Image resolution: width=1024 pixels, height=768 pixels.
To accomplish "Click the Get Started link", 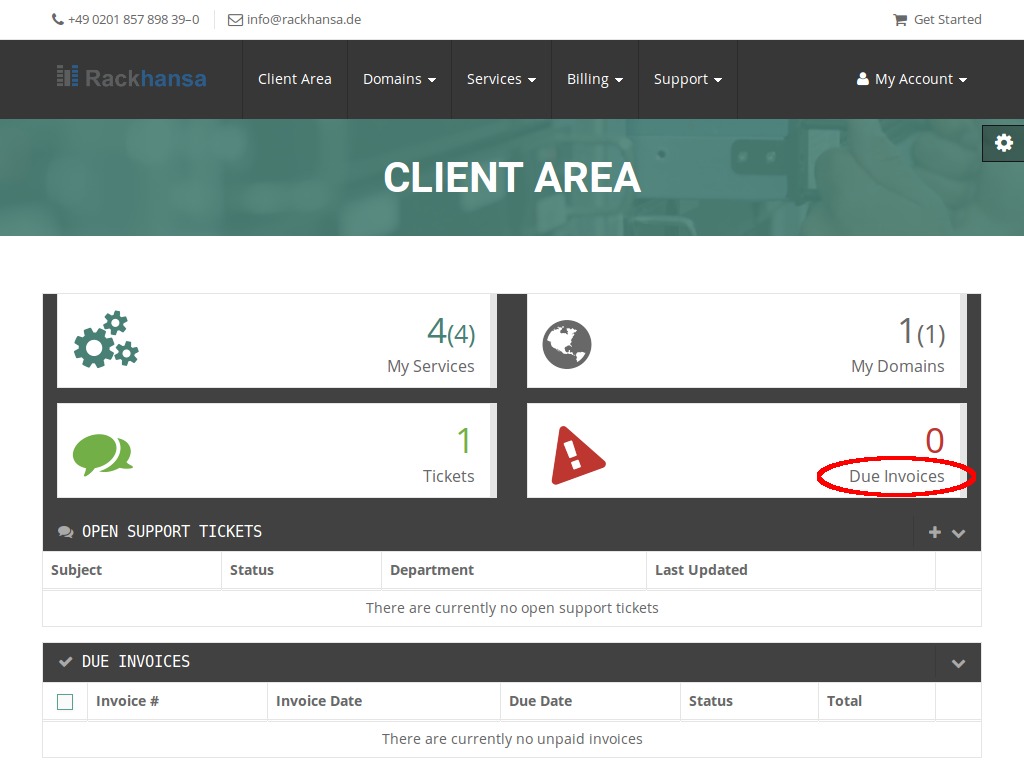I will click(947, 20).
